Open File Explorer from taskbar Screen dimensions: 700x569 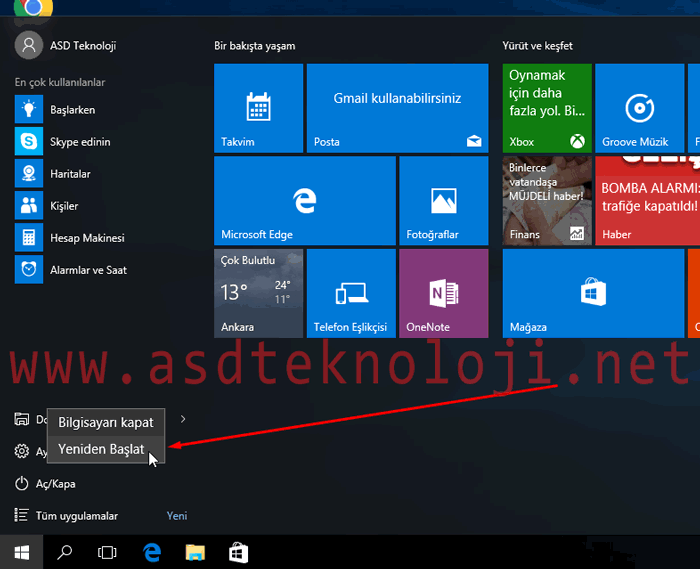coord(195,552)
